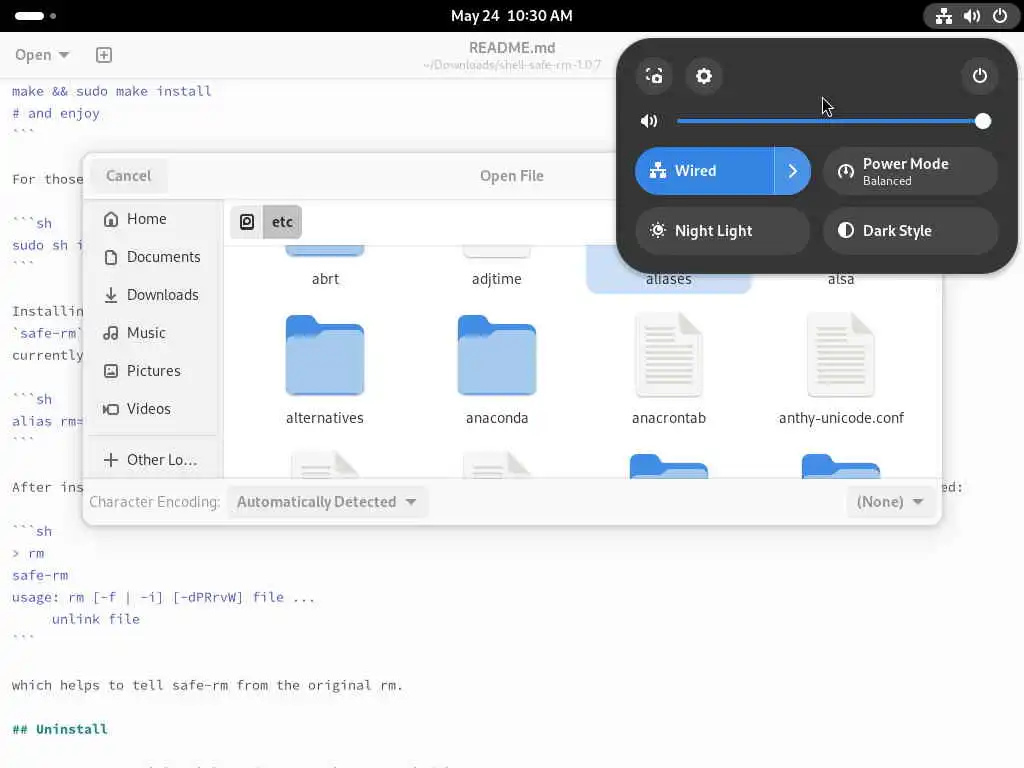Open Character Encoding dropdown

point(327,502)
